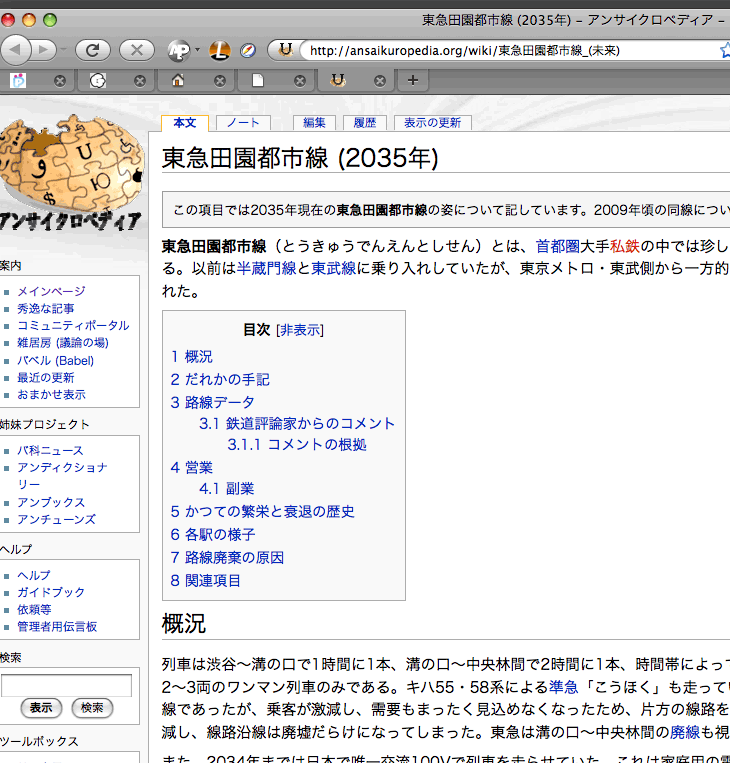Close the blank page browser tab
This screenshot has width=730, height=763.
tap(300, 81)
